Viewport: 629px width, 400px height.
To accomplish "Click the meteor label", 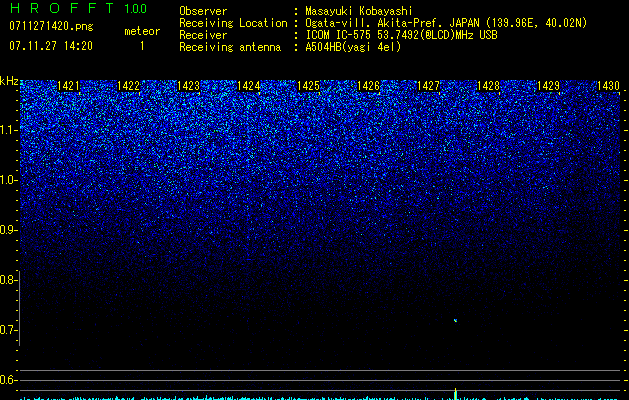I will coord(142,31).
